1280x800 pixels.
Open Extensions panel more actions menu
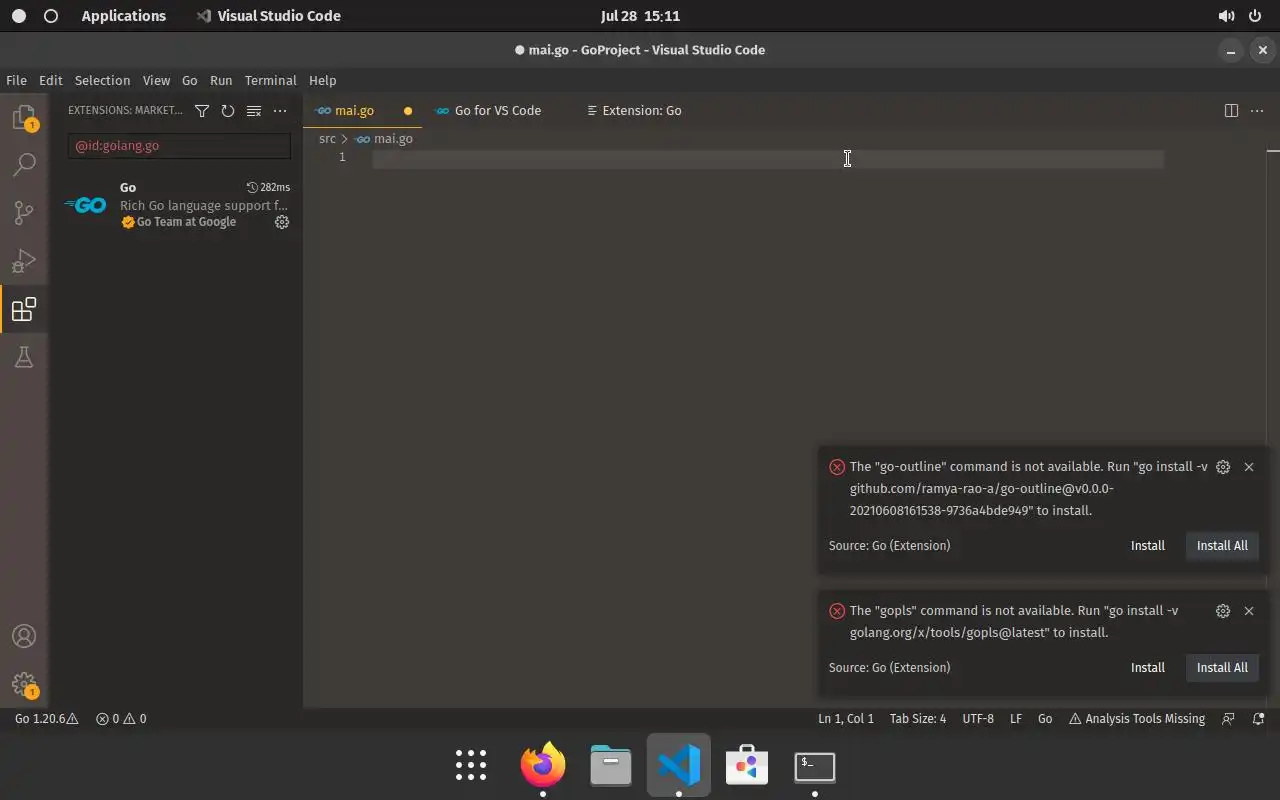pos(280,111)
